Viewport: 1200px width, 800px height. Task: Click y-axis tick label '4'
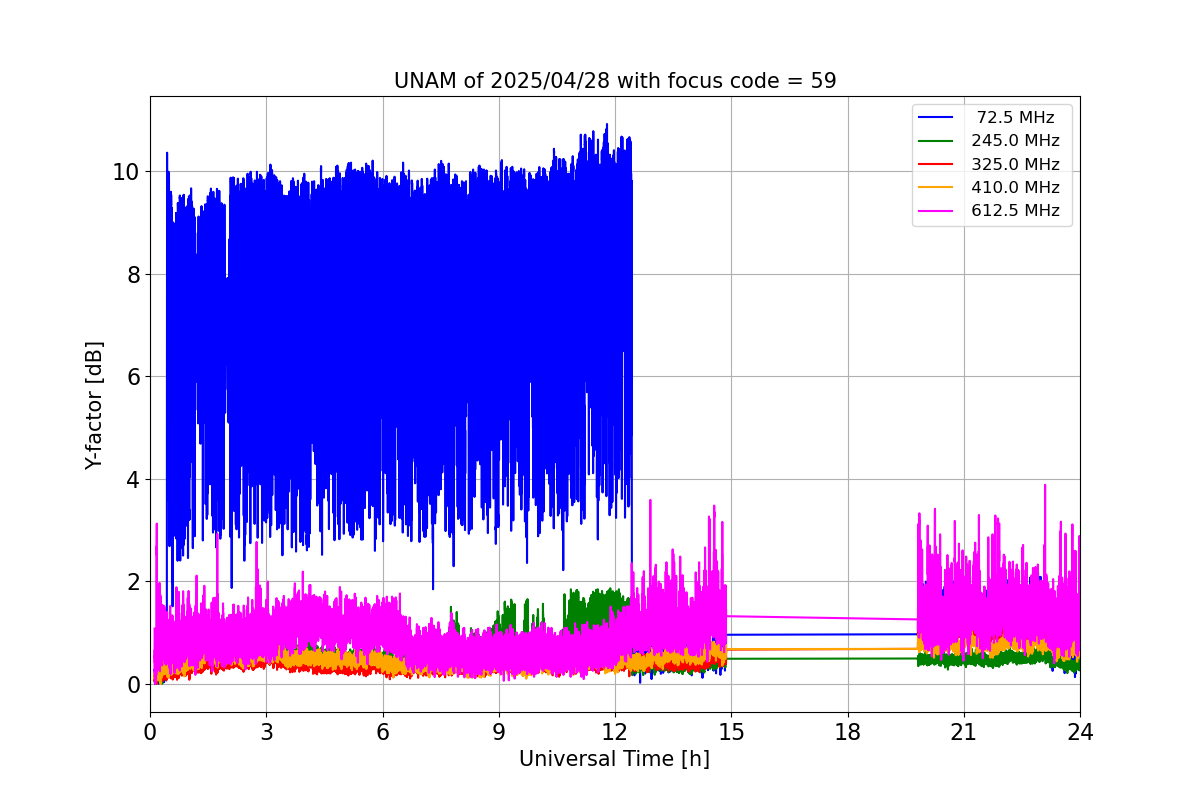[134, 480]
